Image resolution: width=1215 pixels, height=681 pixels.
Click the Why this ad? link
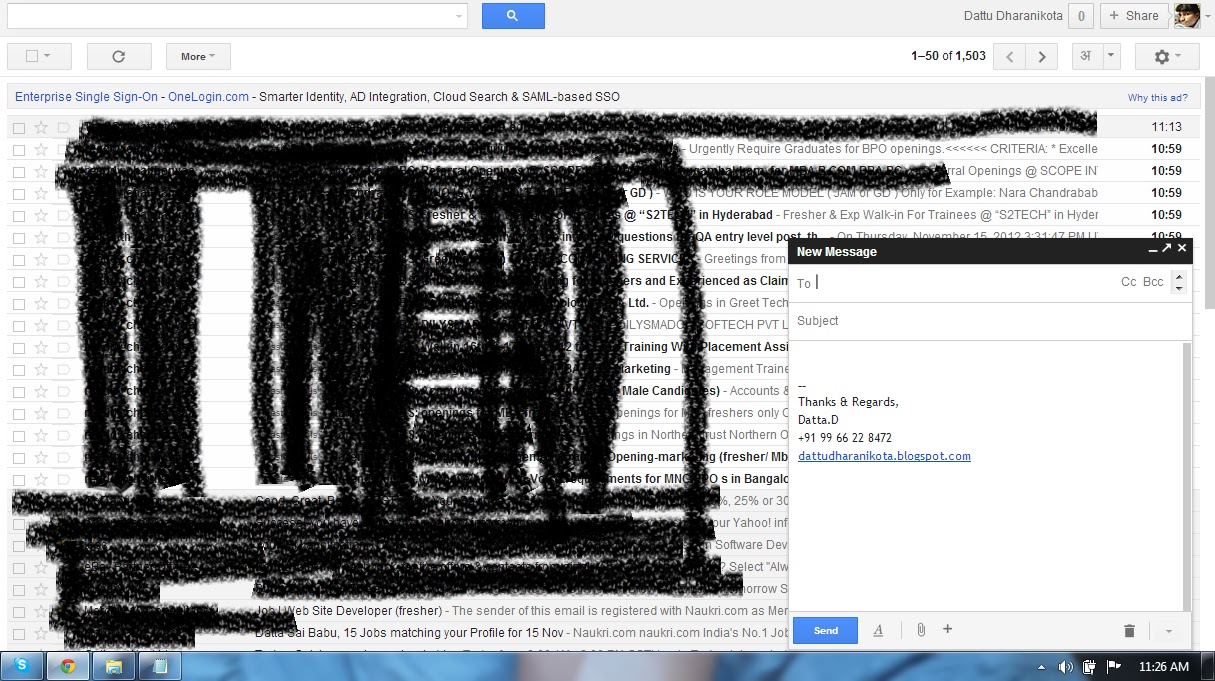point(1158,98)
